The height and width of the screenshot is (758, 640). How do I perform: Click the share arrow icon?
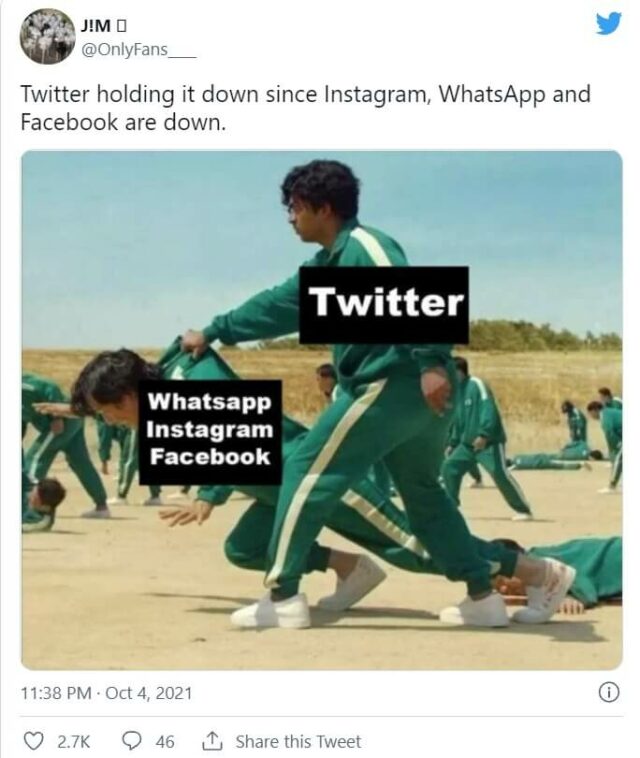[211, 741]
